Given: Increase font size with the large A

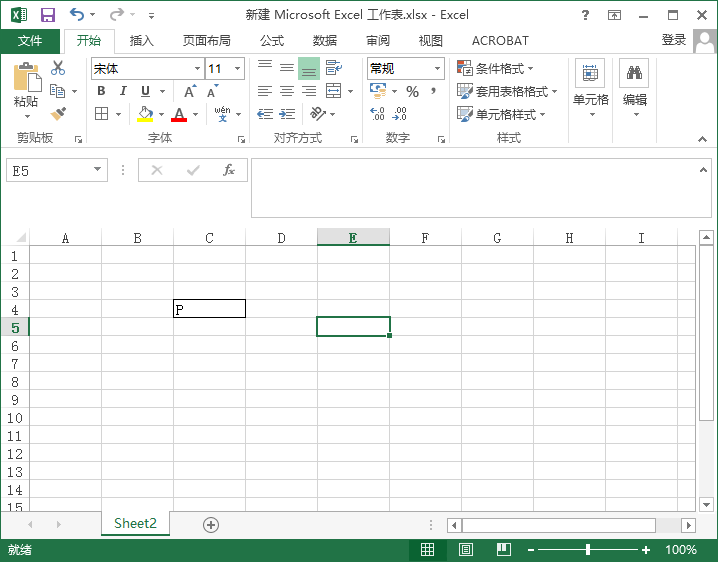Looking at the screenshot, I should (190, 91).
